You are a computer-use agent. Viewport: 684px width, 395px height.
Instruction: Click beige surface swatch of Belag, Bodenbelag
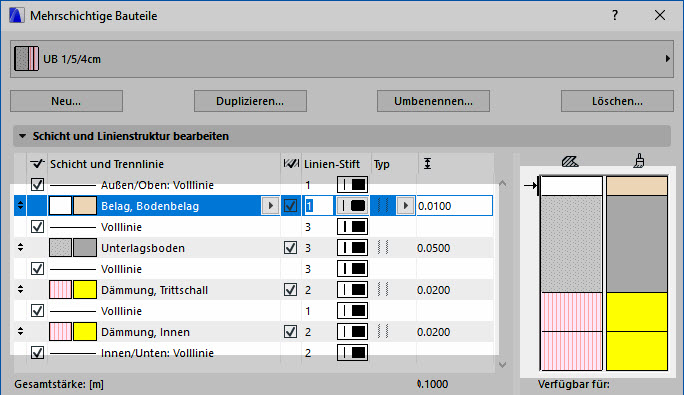point(85,206)
